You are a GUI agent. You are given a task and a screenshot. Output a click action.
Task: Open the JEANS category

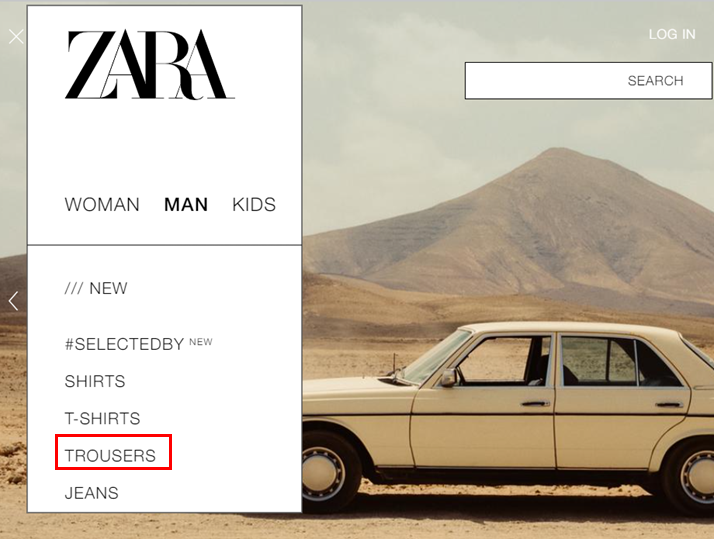[x=92, y=493]
